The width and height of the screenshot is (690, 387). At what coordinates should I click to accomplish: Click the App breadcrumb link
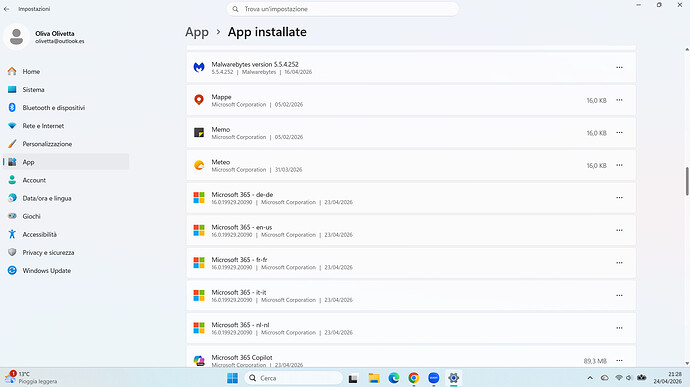tap(197, 32)
